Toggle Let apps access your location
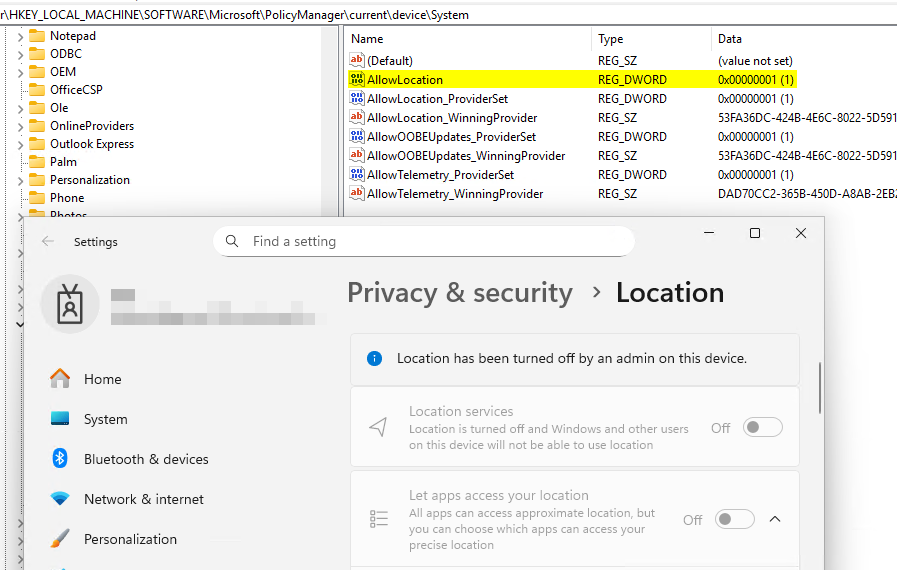Screen dimensions: 897x570 [734, 520]
